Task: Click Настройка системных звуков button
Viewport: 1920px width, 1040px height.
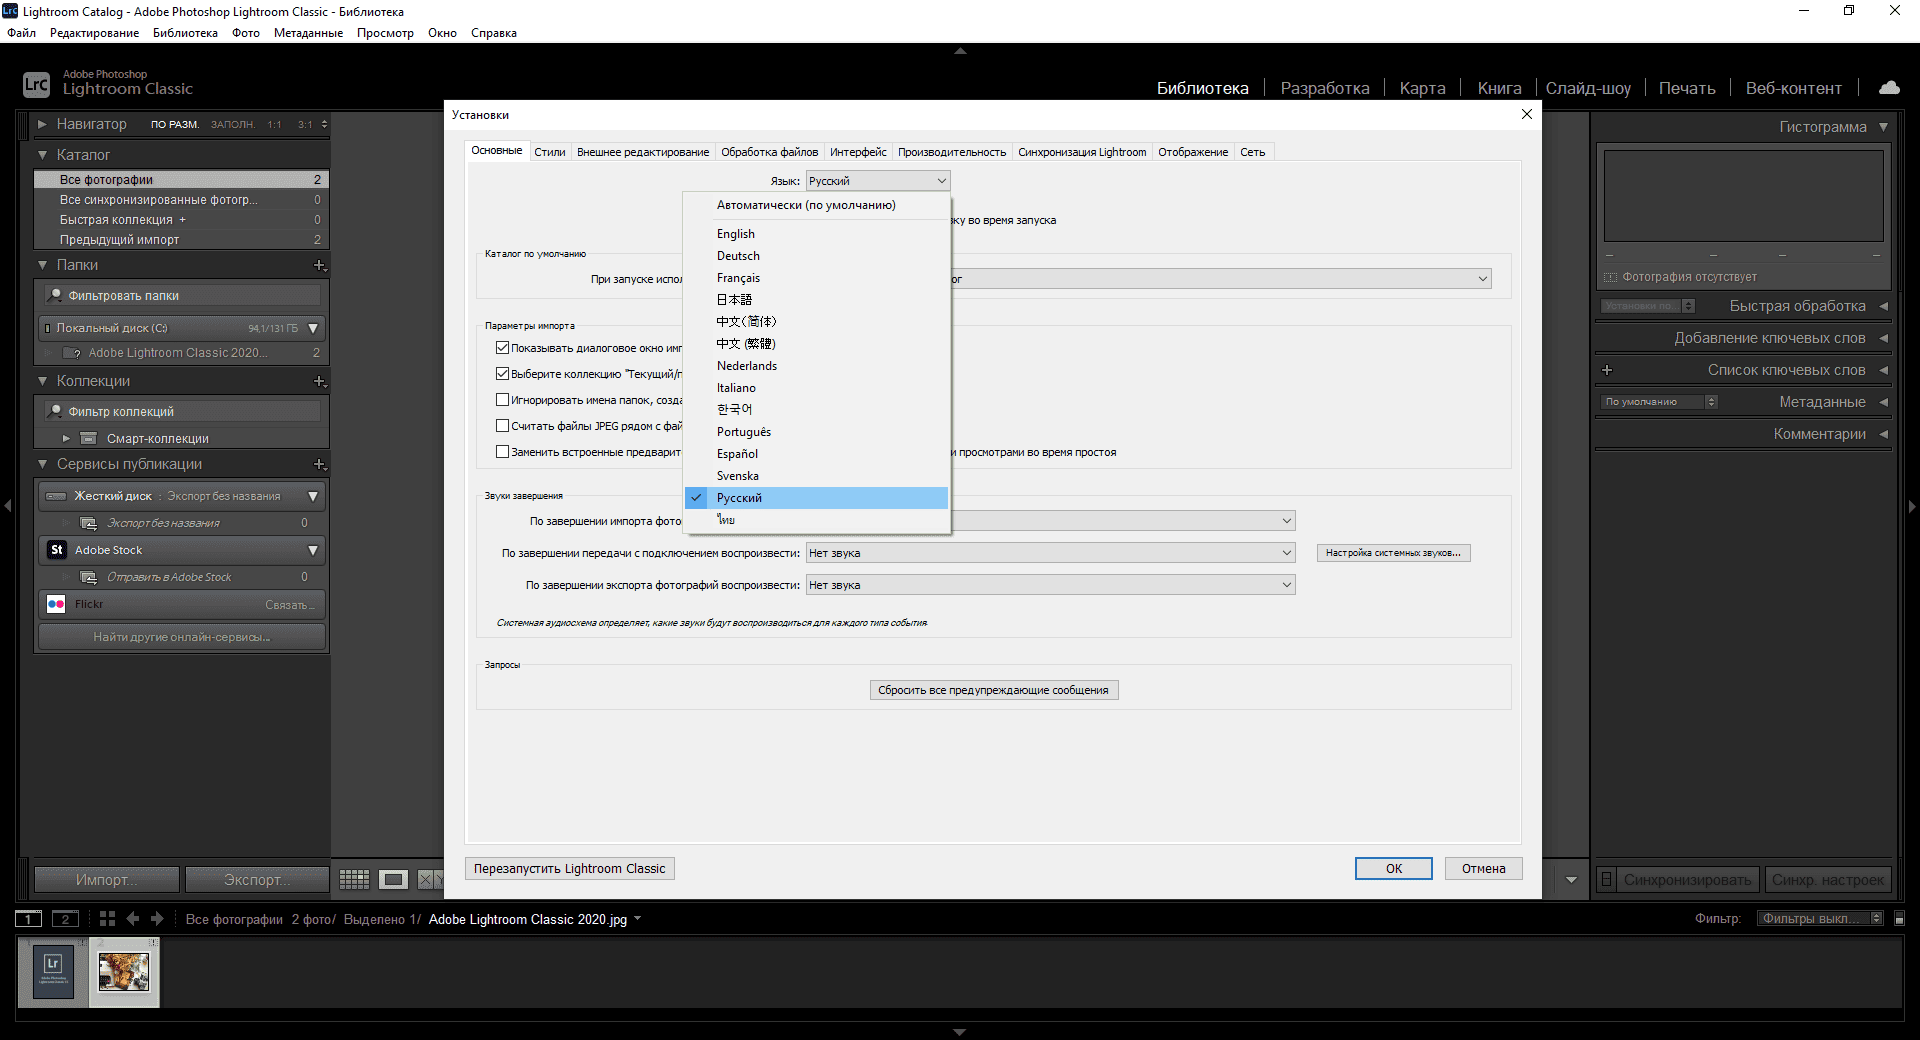Action: [x=1393, y=553]
